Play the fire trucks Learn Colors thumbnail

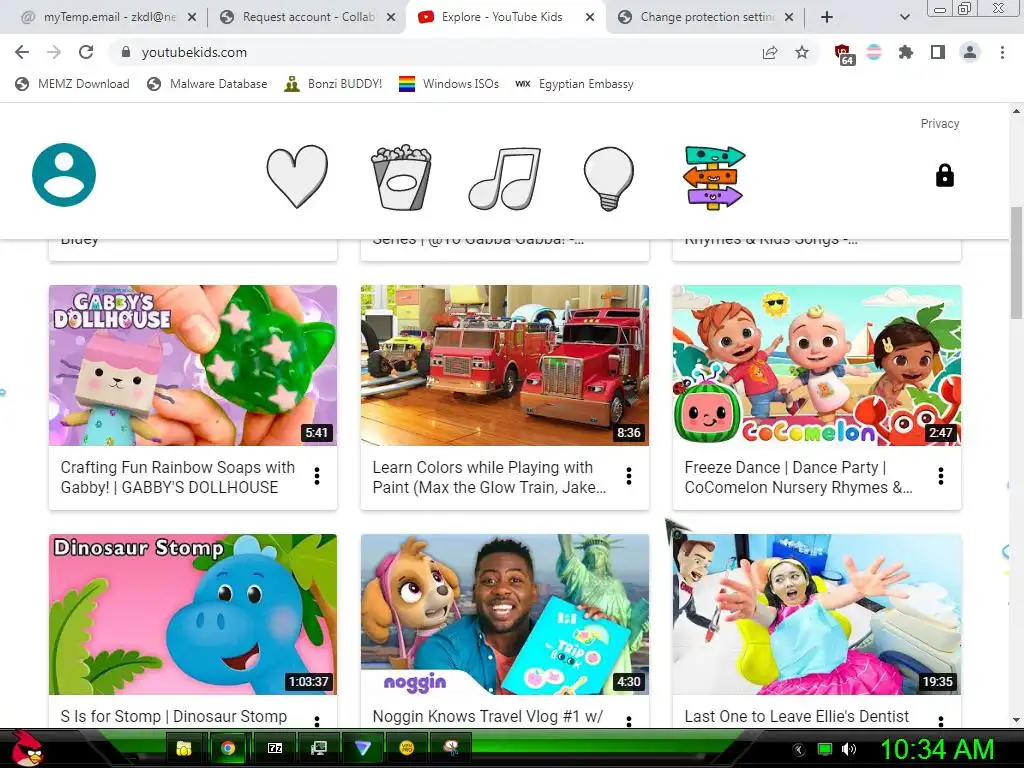point(505,365)
